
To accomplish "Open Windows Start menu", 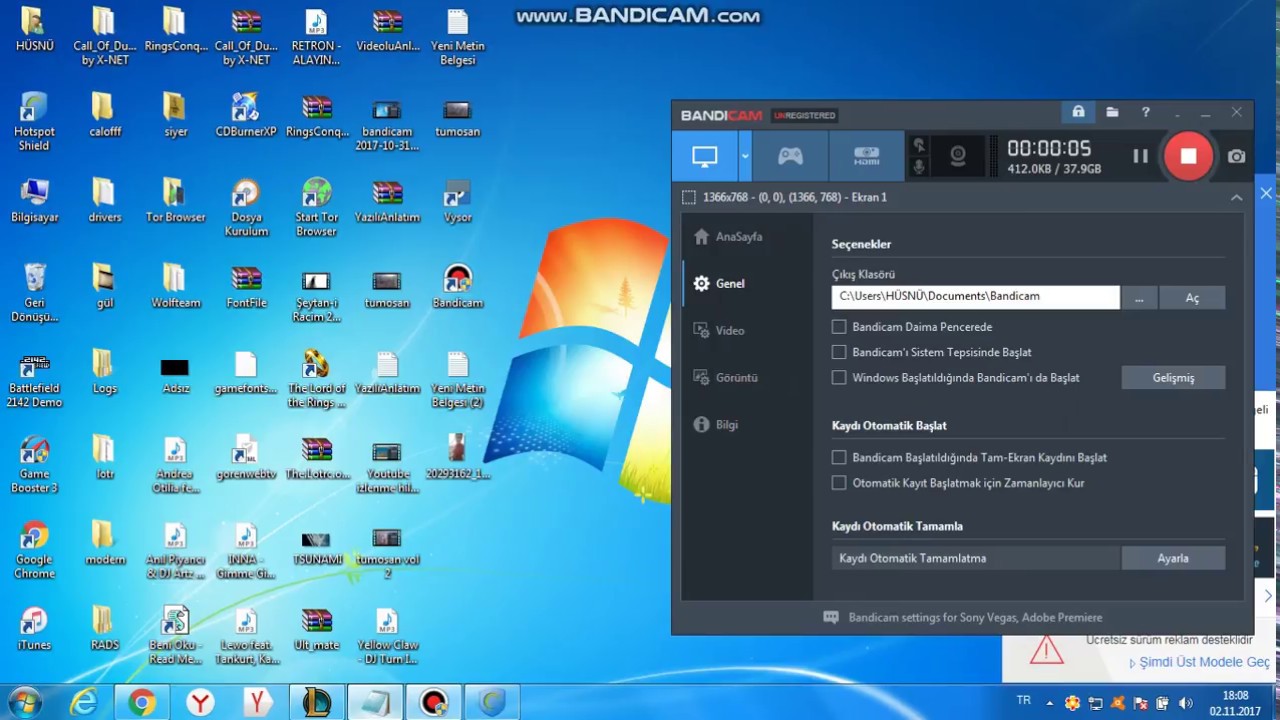I will (23, 702).
